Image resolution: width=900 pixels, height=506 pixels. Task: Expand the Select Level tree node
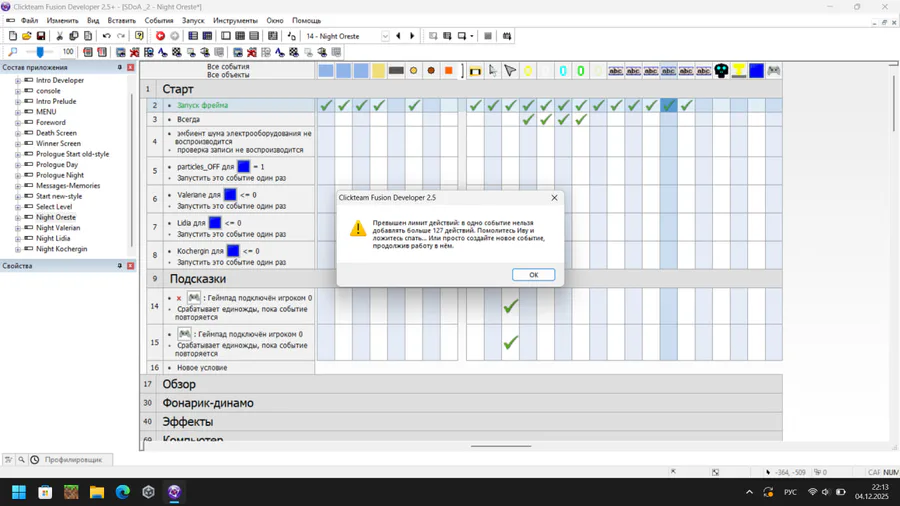[x=18, y=207]
